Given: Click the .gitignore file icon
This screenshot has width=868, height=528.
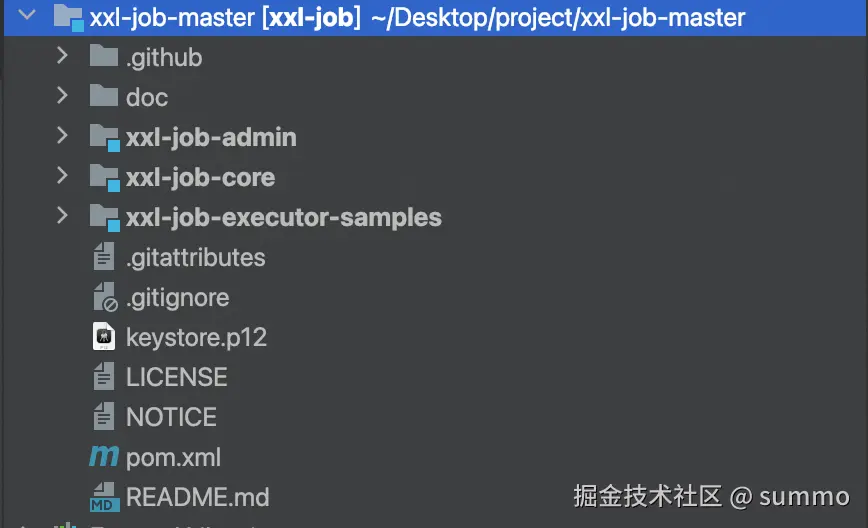Looking at the screenshot, I should coord(104,297).
